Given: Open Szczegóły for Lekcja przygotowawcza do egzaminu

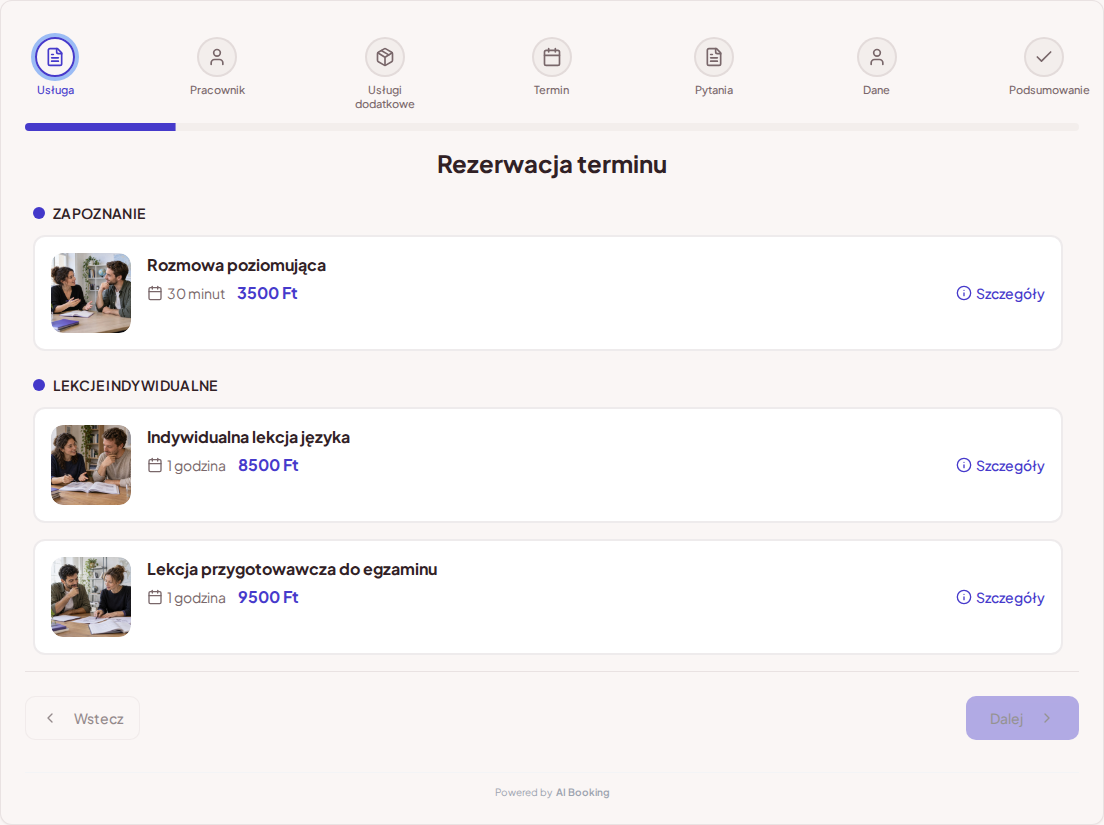Looking at the screenshot, I should tap(1000, 598).
